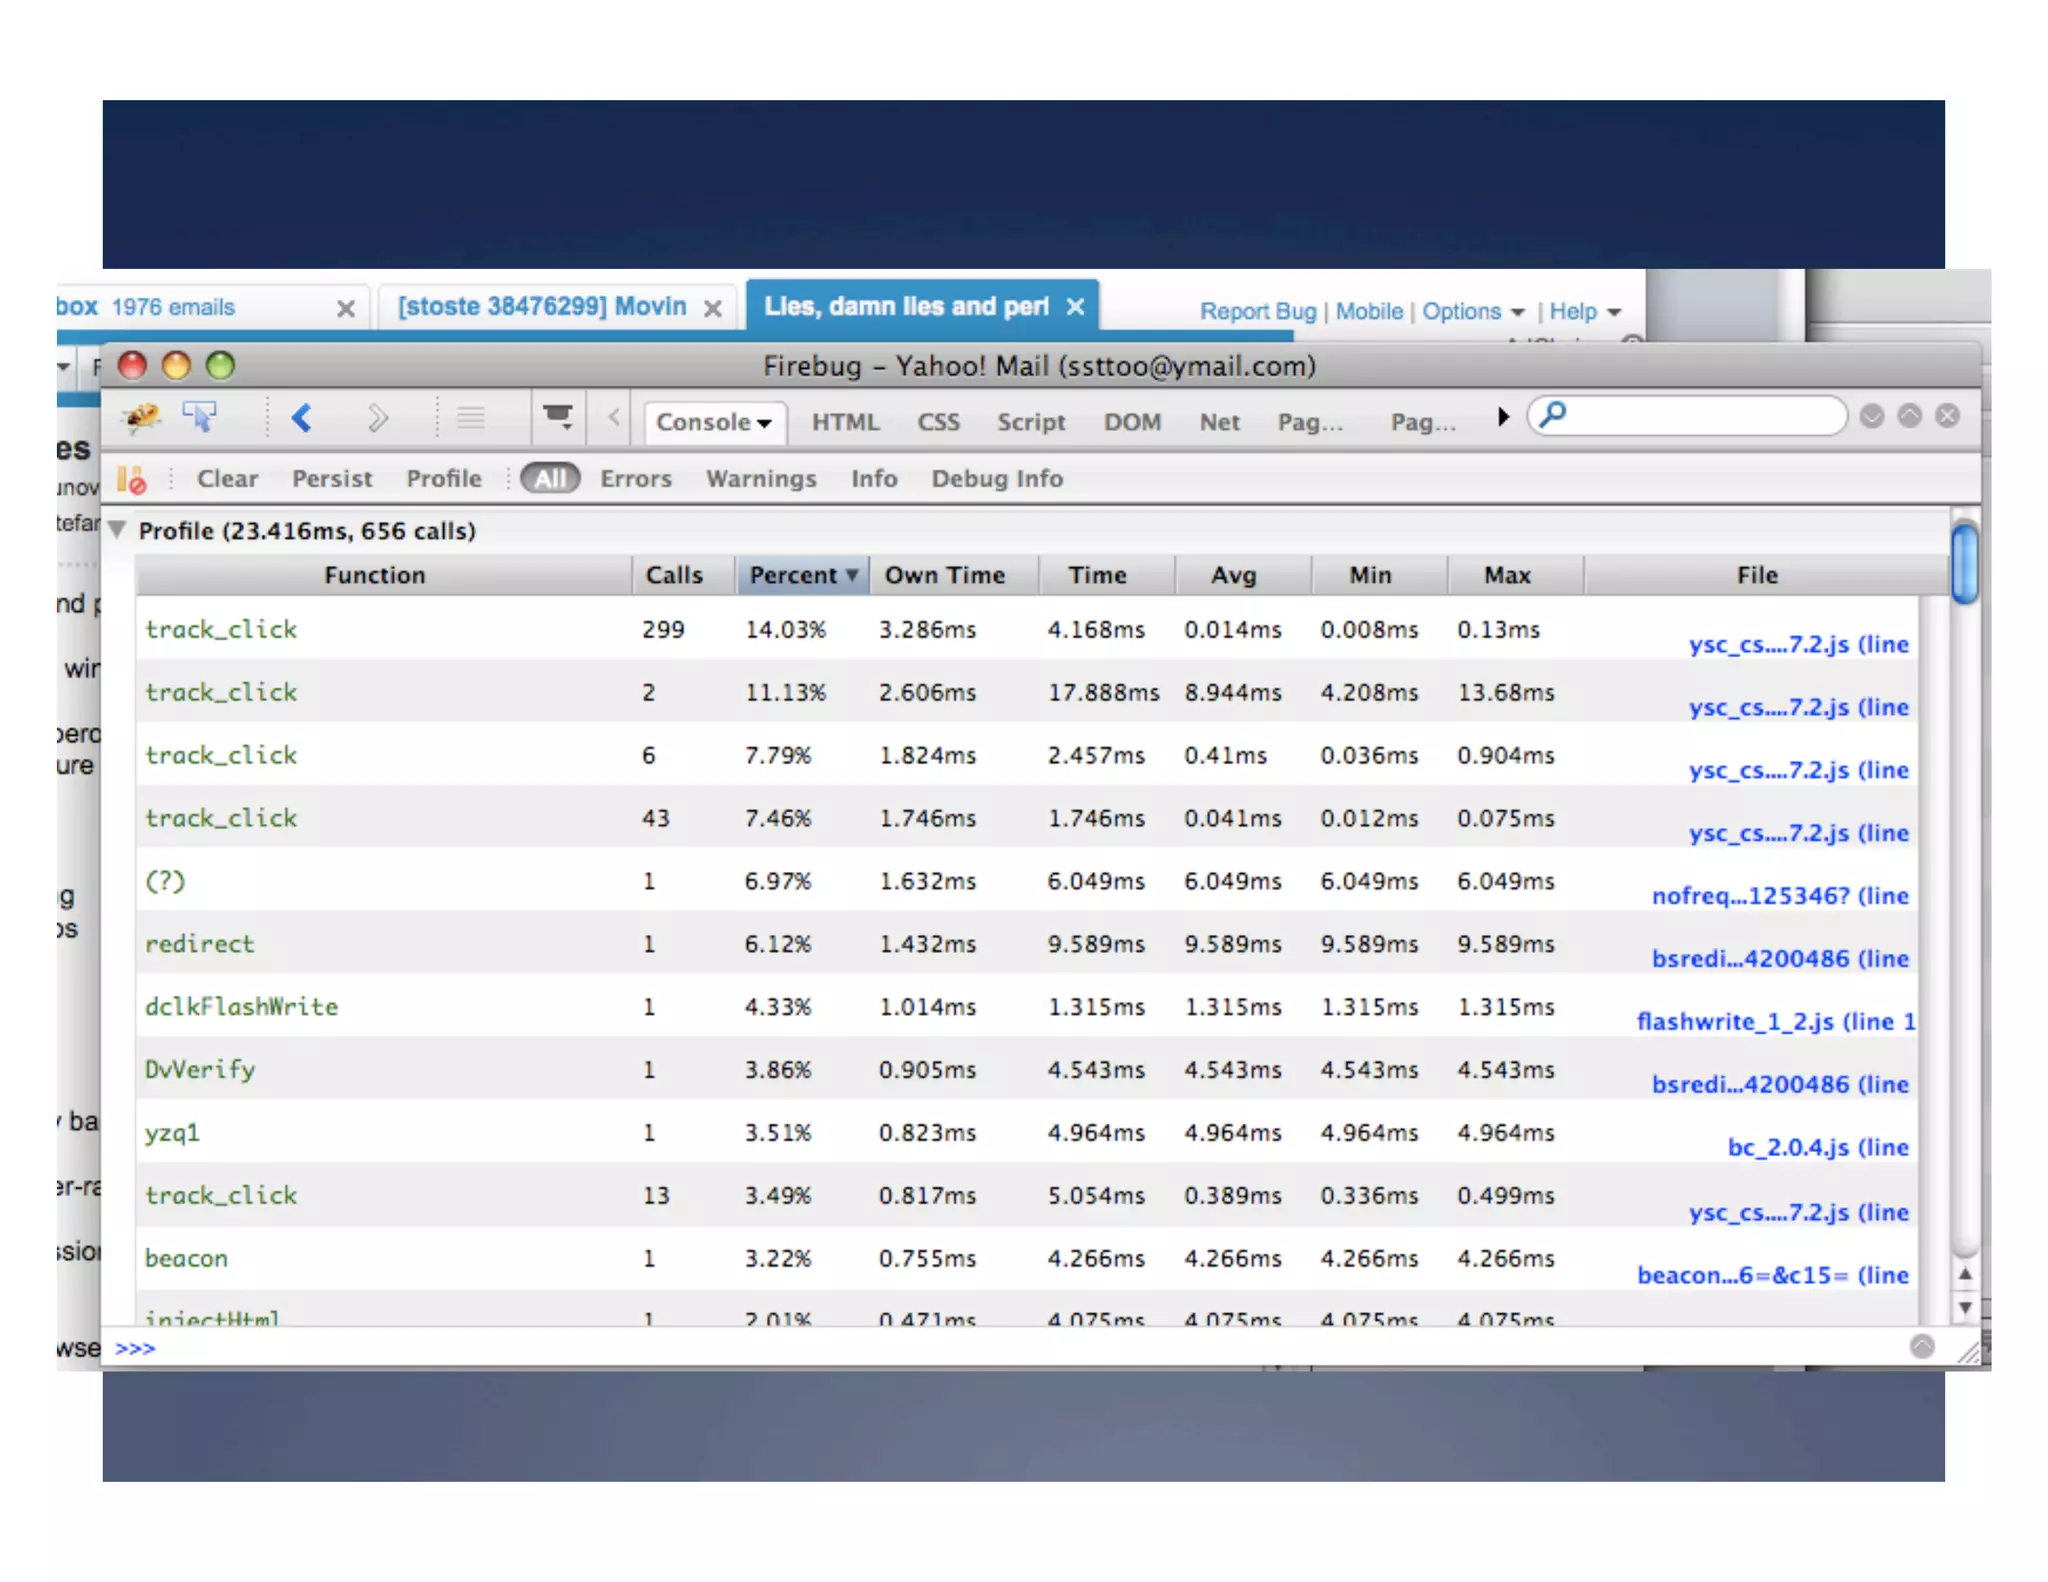Collapse the Profile results triangle
The width and height of the screenshot is (2048, 1582).
[118, 530]
